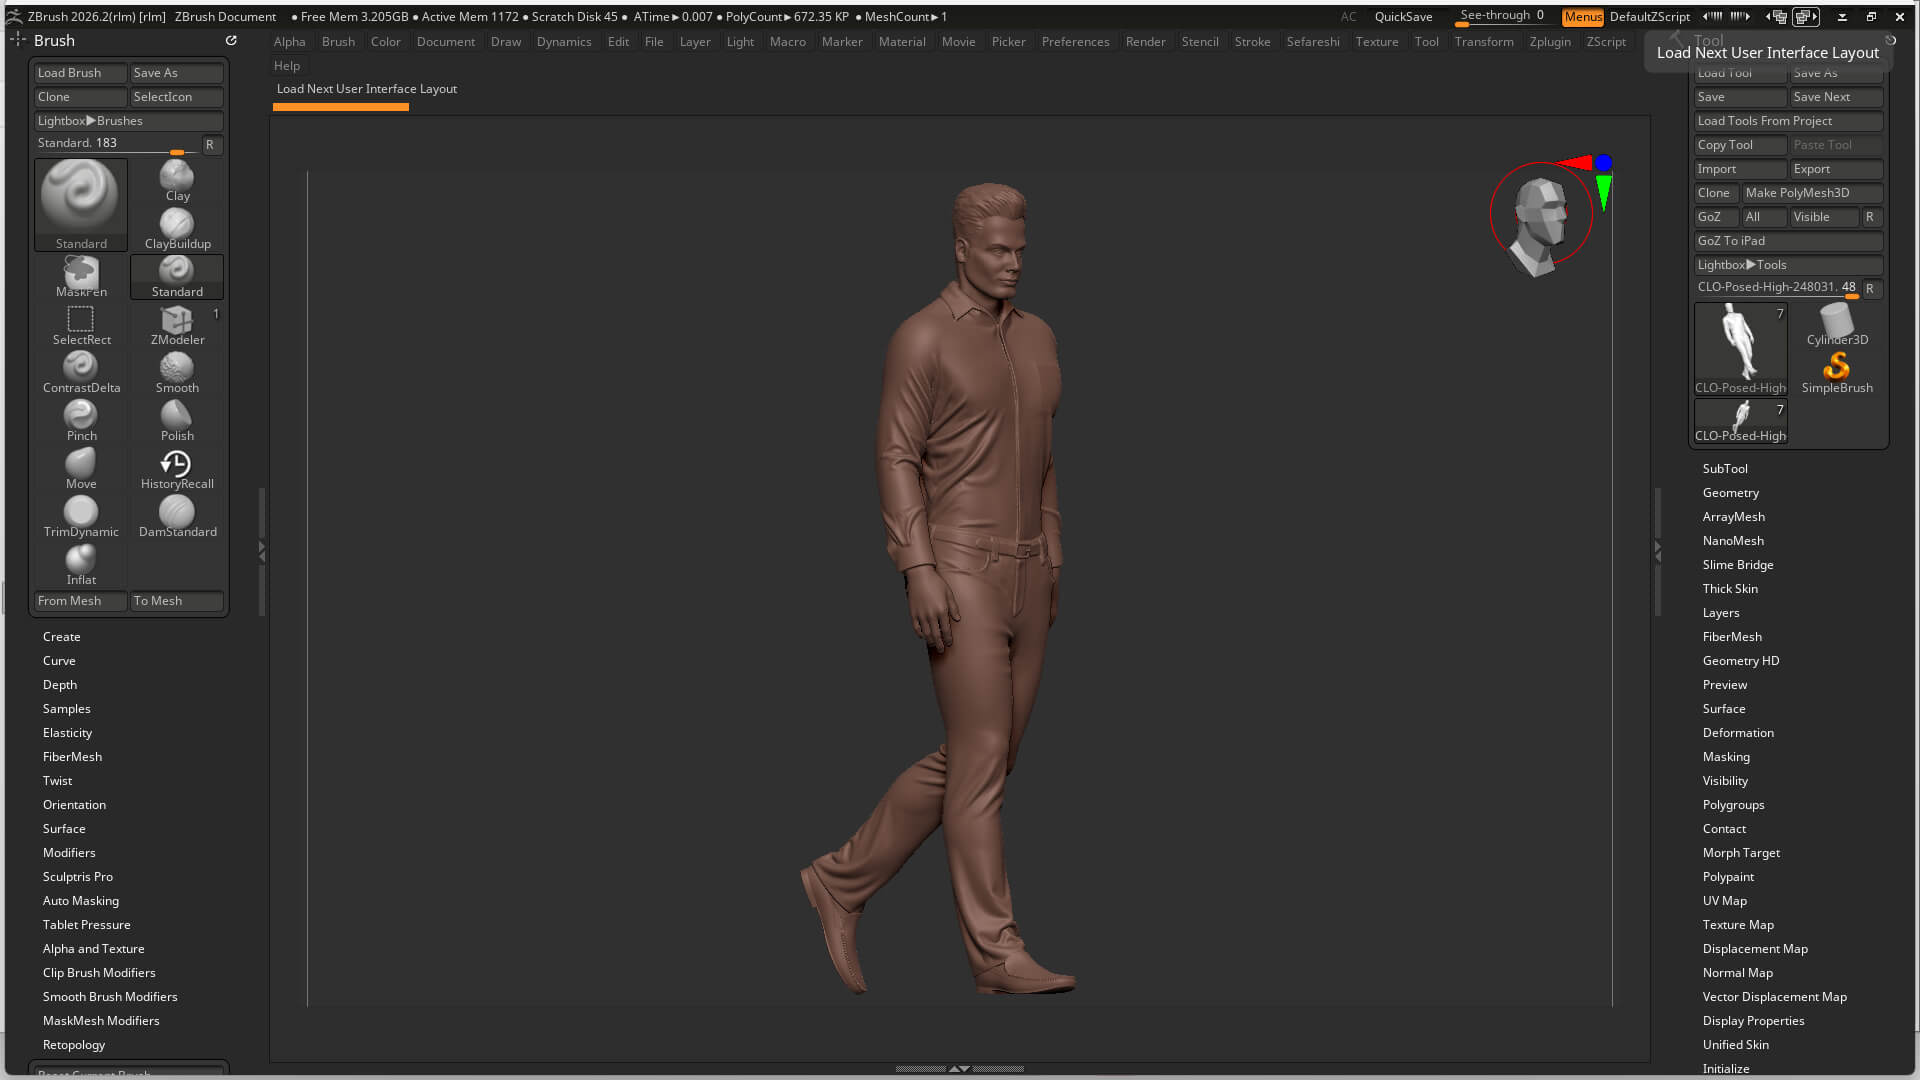The width and height of the screenshot is (1920, 1080).
Task: Toggle GoZ Visible option
Action: point(1824,217)
